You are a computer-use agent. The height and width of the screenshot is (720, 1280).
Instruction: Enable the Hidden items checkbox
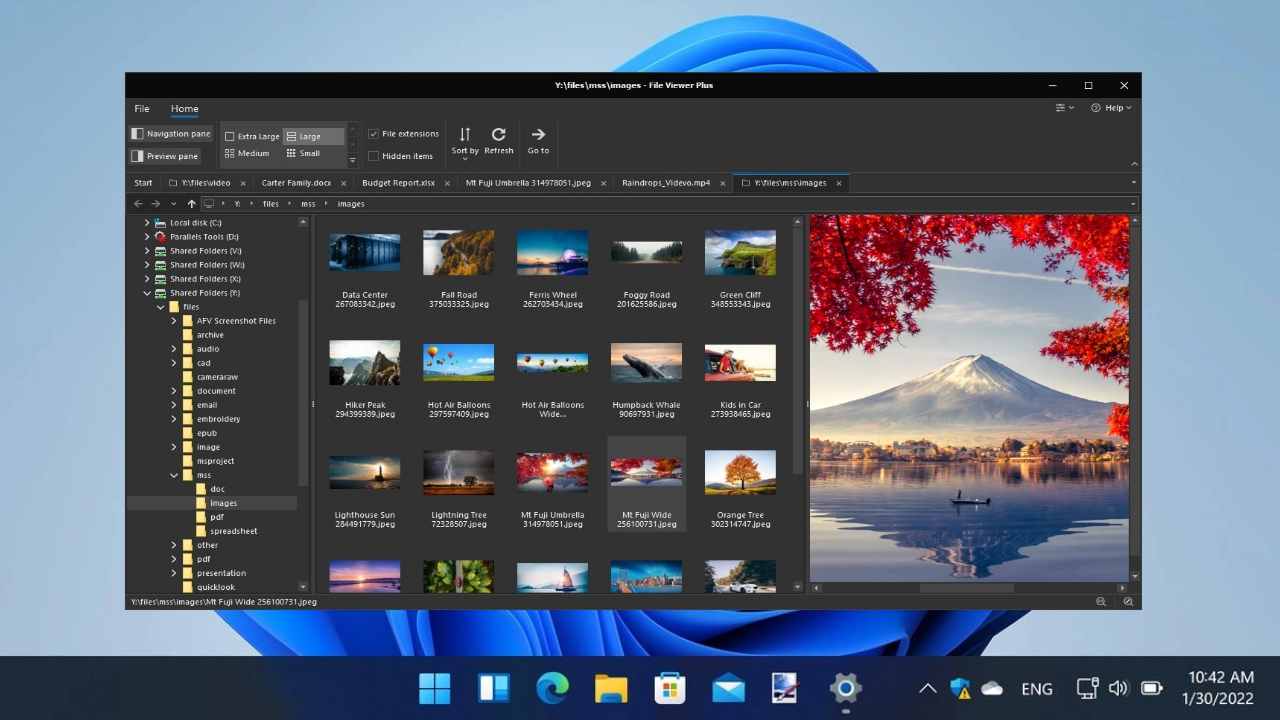pyautogui.click(x=373, y=156)
